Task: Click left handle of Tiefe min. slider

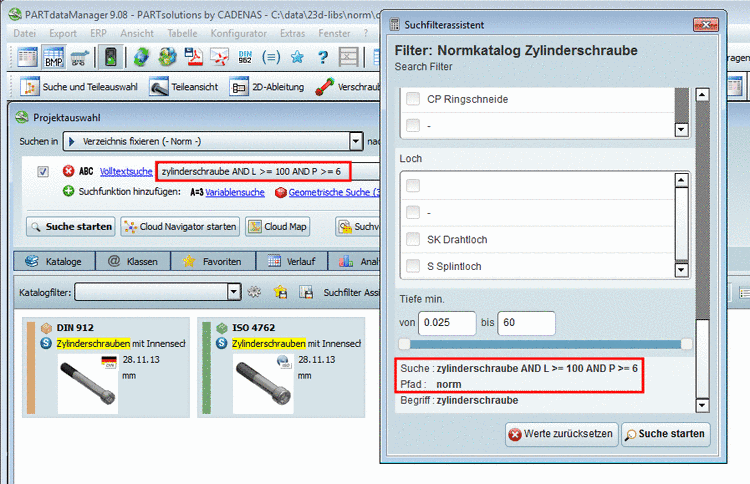Action: point(404,344)
